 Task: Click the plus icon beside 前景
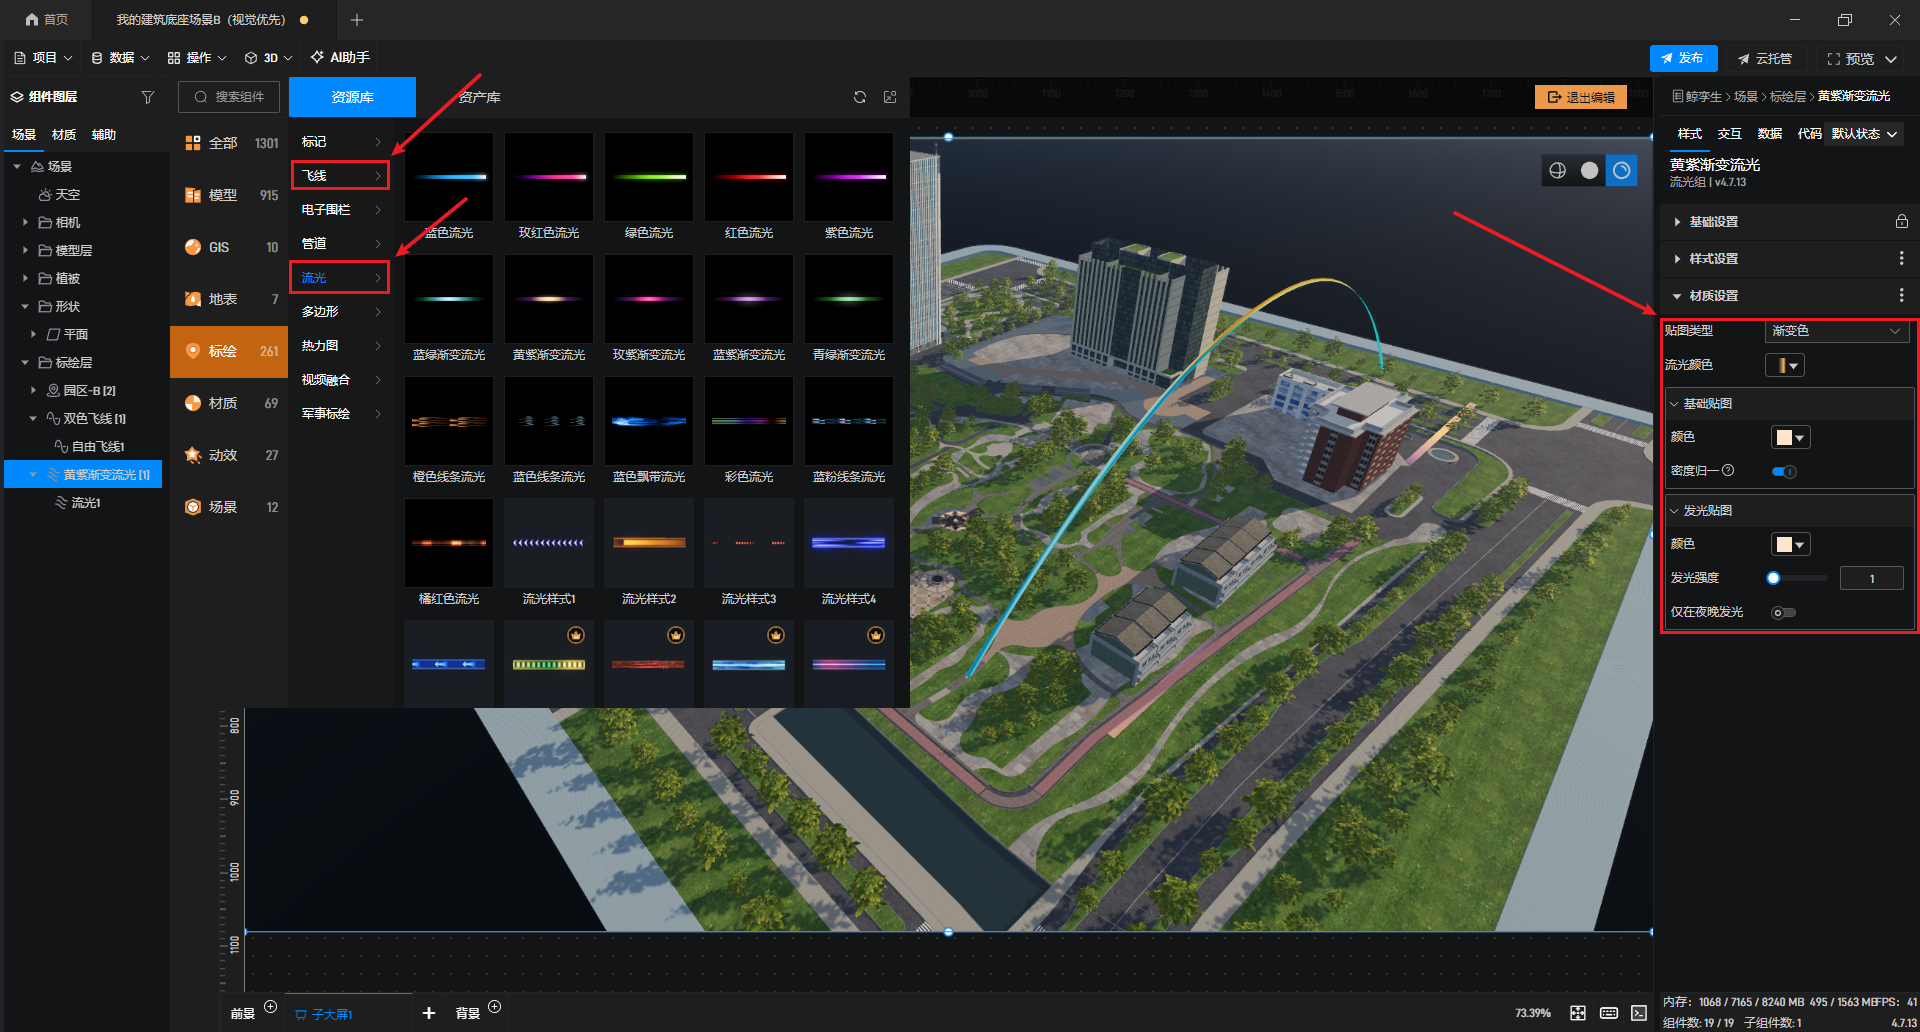(270, 1007)
